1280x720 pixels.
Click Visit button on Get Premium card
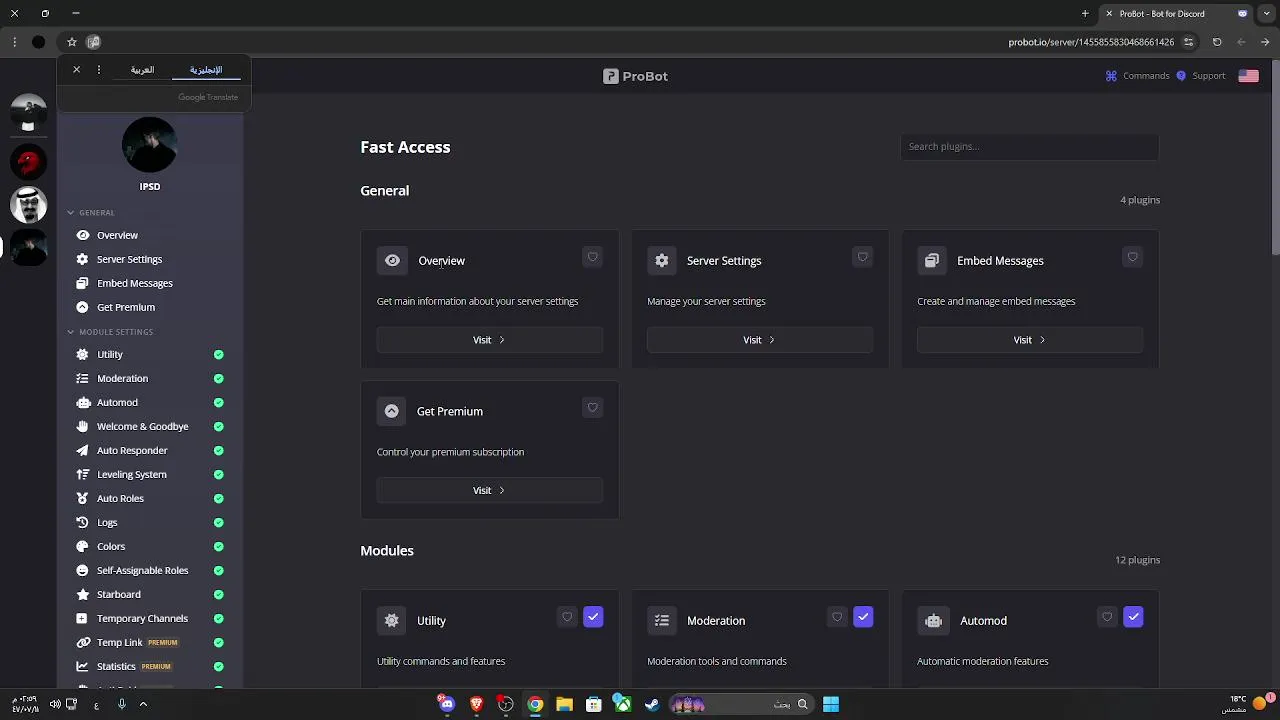(489, 490)
